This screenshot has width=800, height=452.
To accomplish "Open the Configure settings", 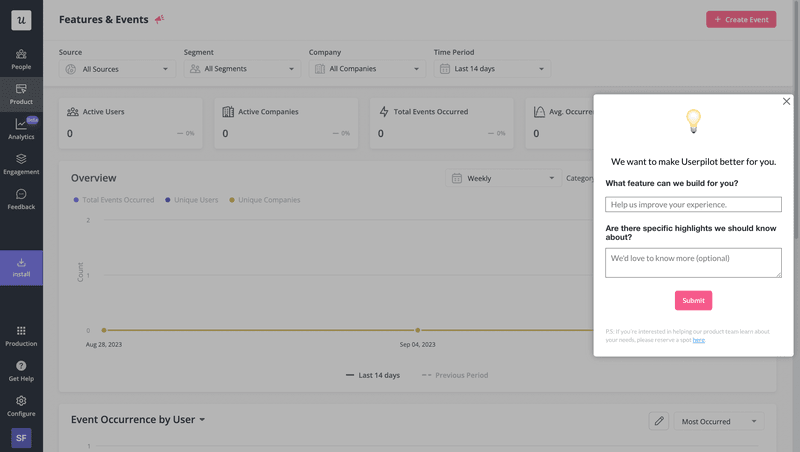I will [x=21, y=406].
